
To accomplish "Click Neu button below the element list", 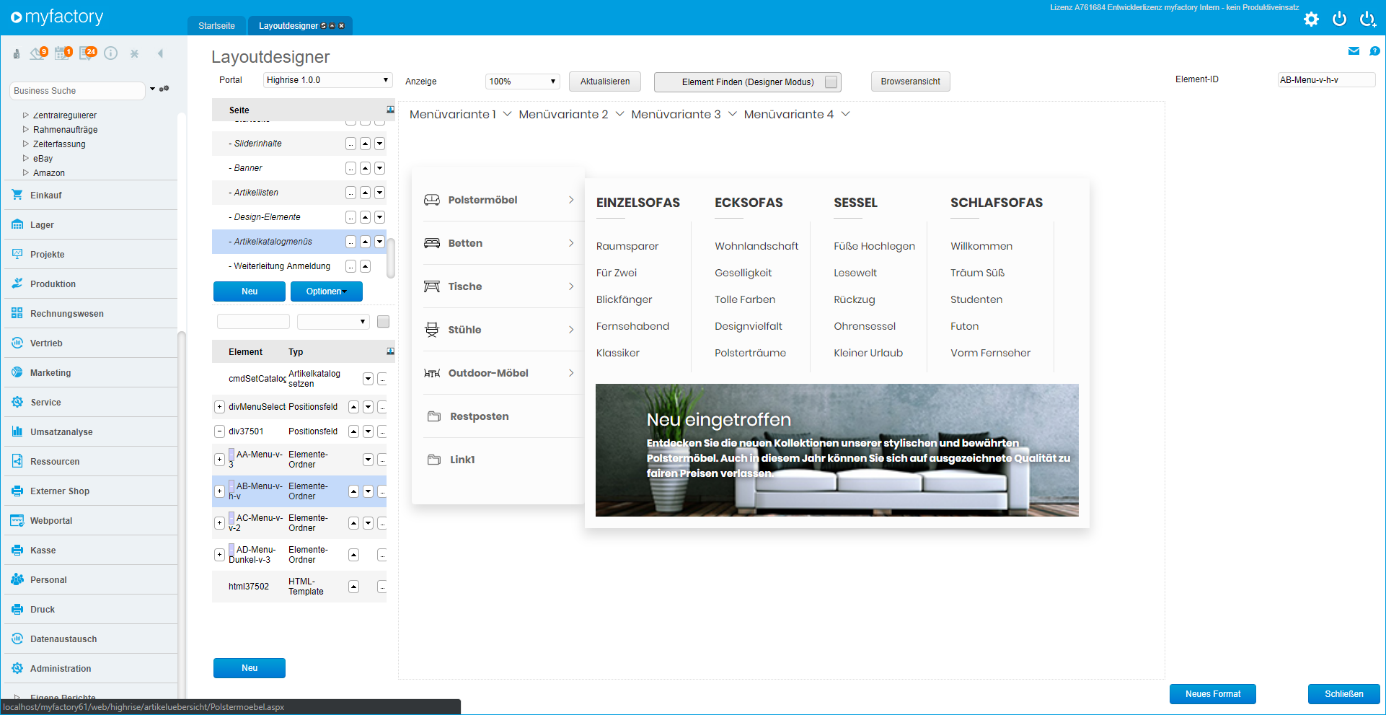I will point(249,668).
